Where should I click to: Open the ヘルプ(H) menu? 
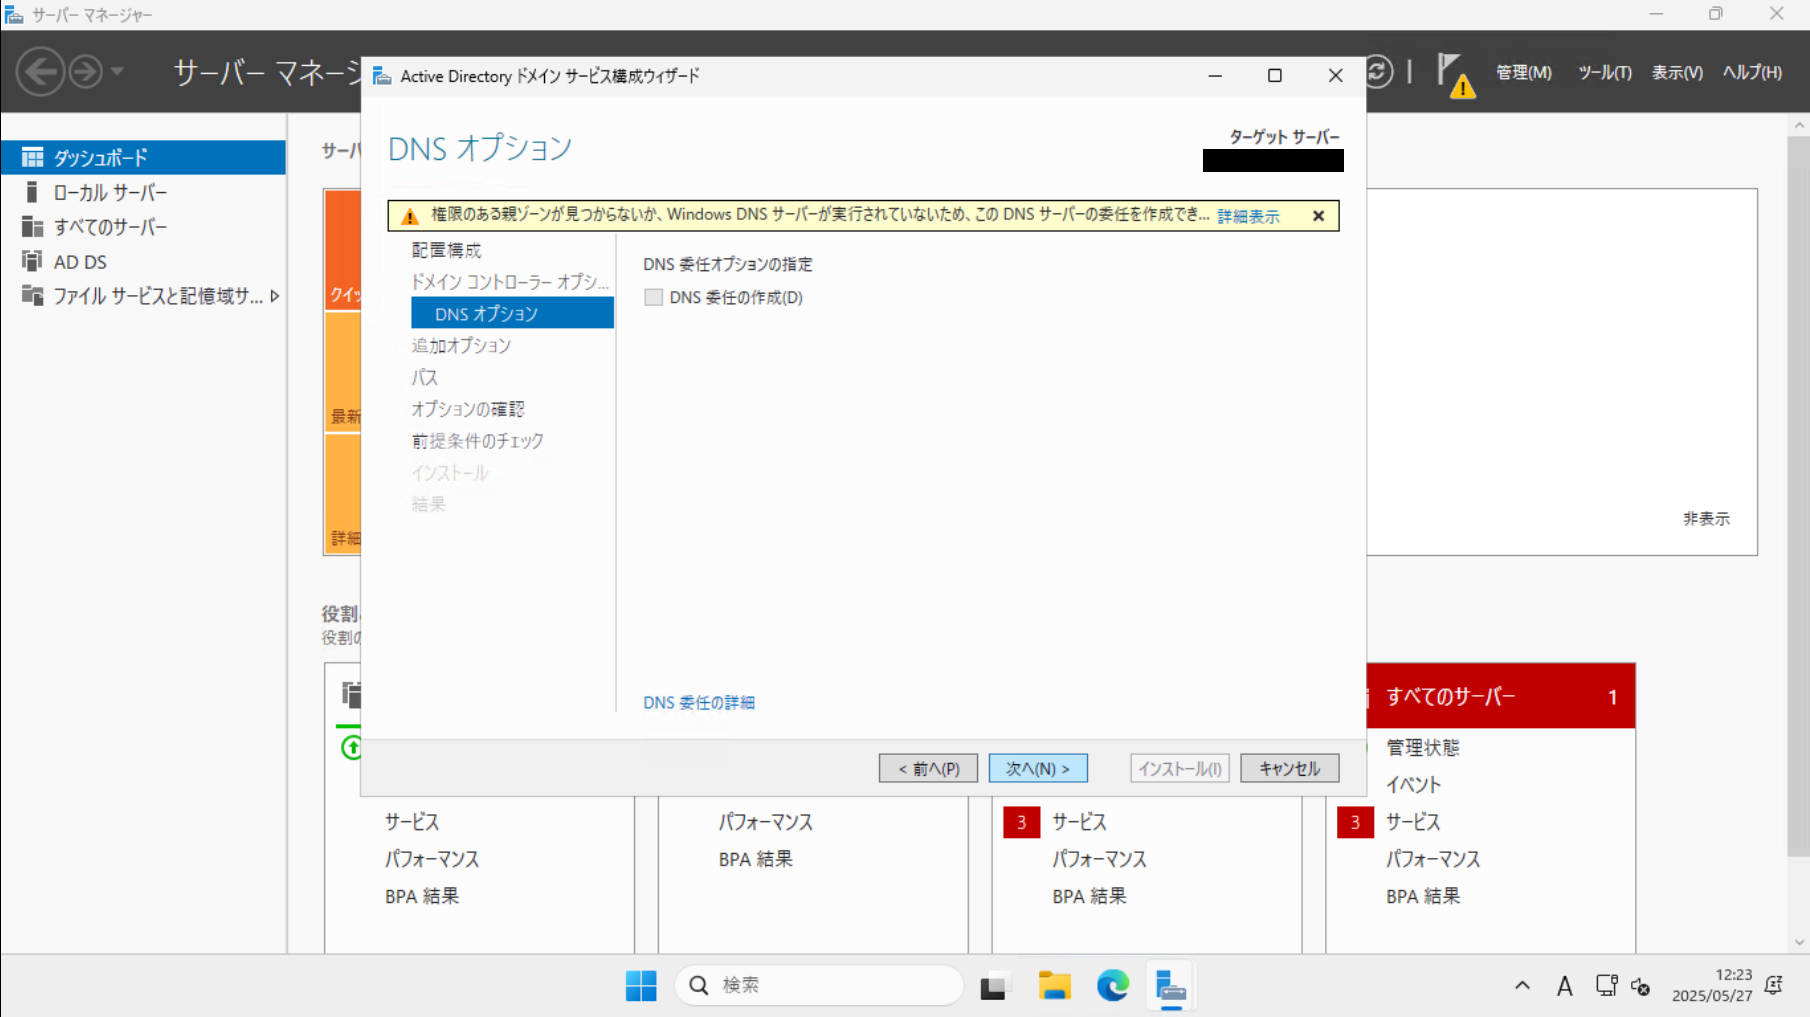coord(1752,72)
